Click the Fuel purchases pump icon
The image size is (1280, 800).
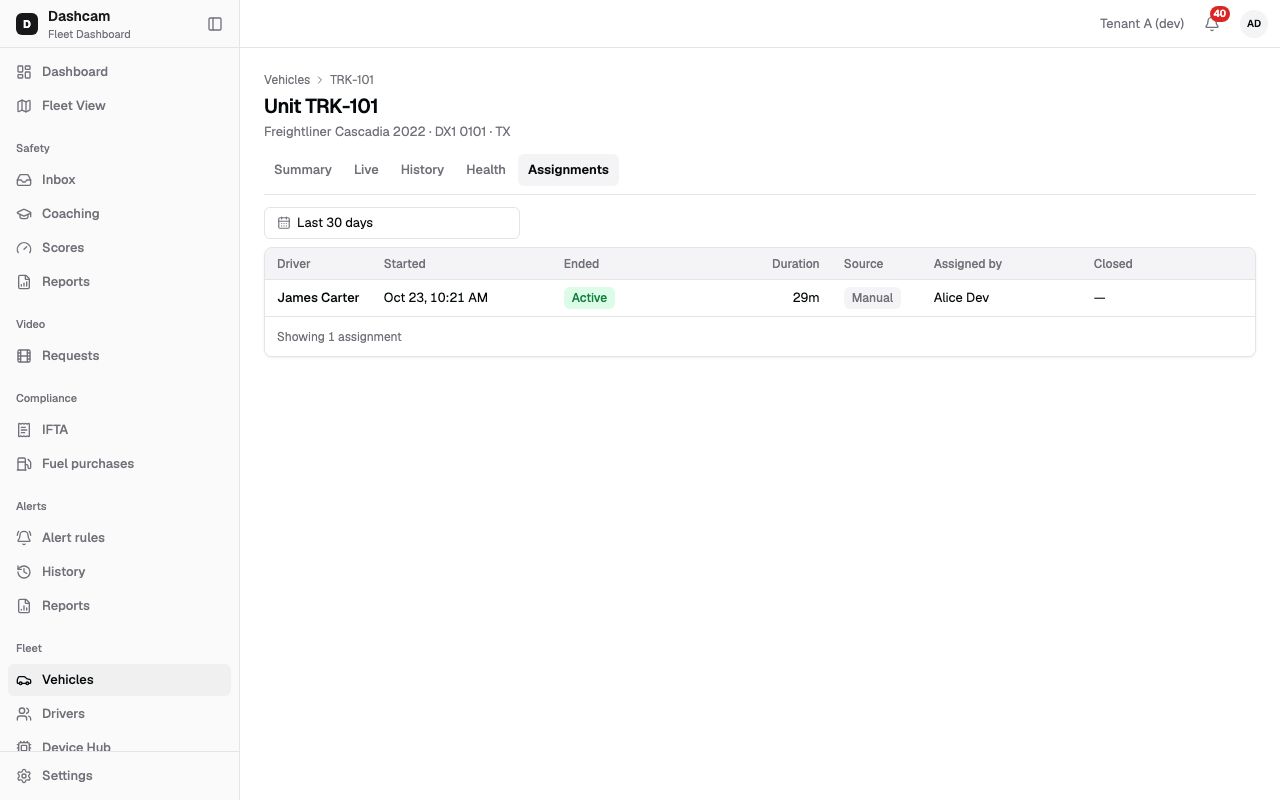24,464
